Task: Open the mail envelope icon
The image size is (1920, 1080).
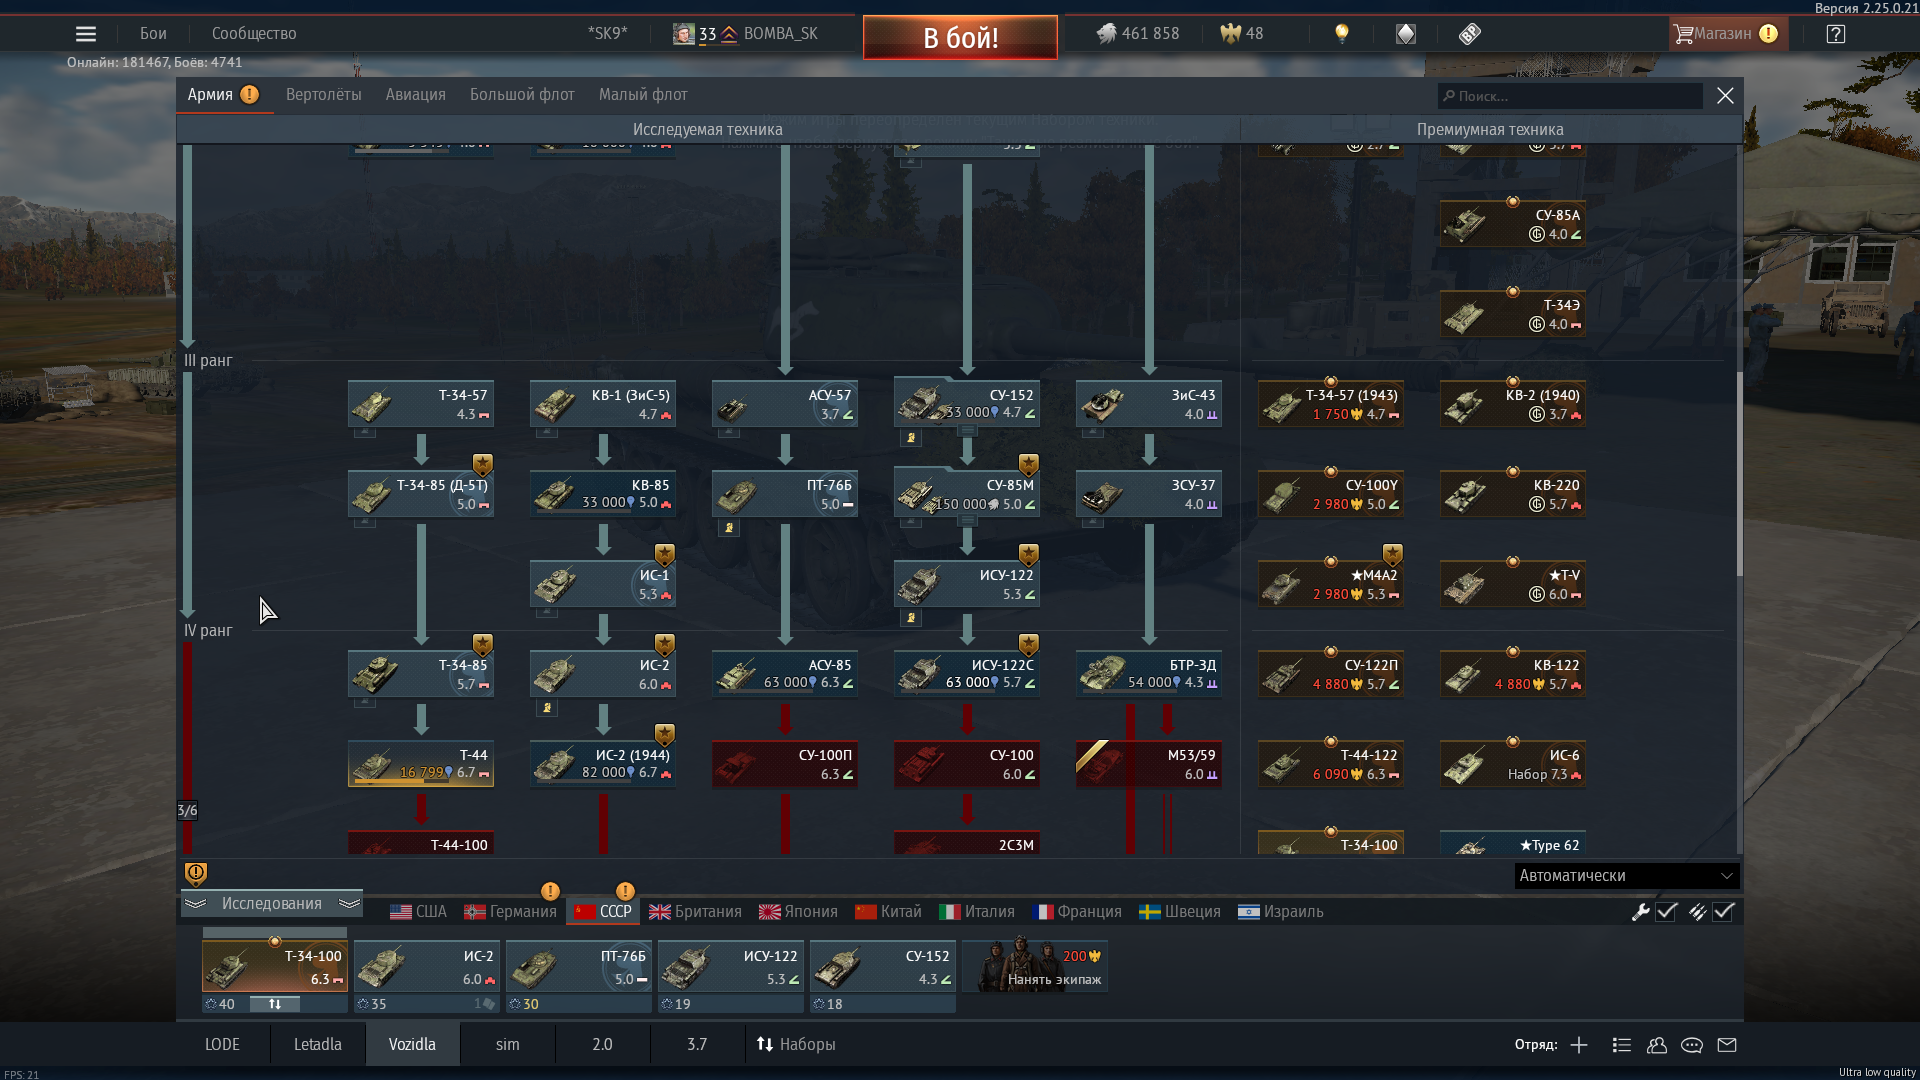Action: [1727, 1045]
